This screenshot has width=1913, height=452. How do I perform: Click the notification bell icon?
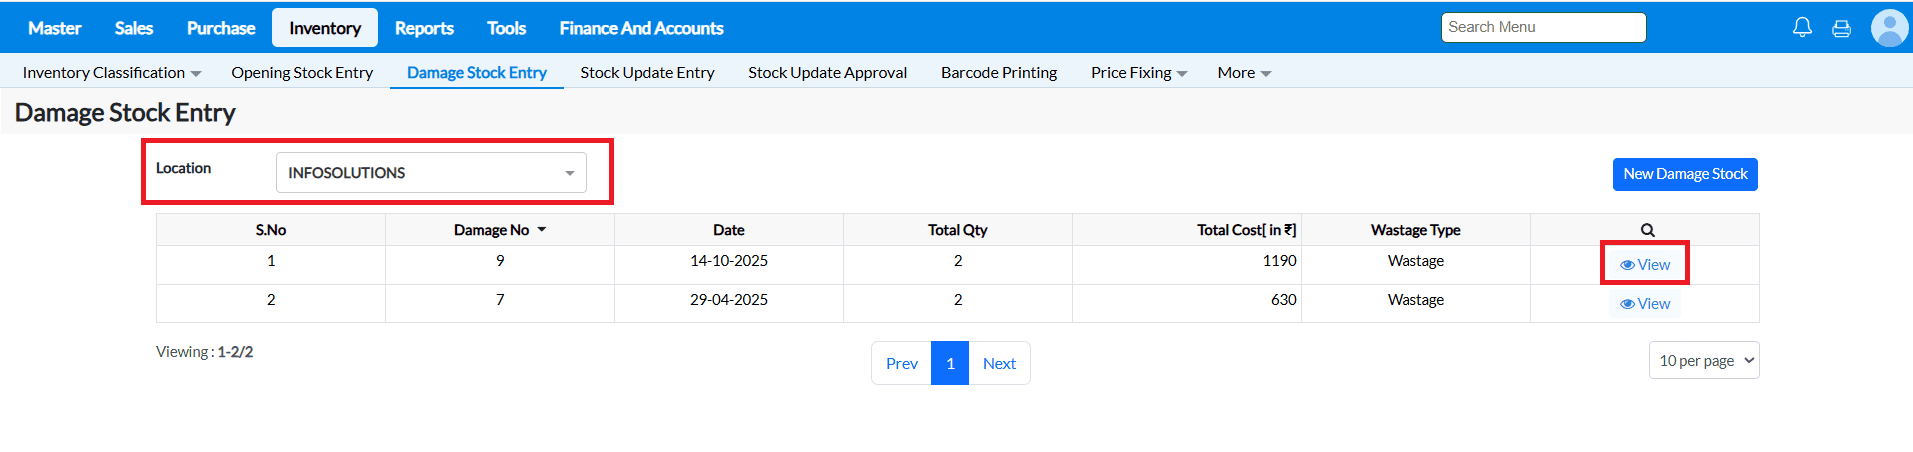[x=1802, y=28]
